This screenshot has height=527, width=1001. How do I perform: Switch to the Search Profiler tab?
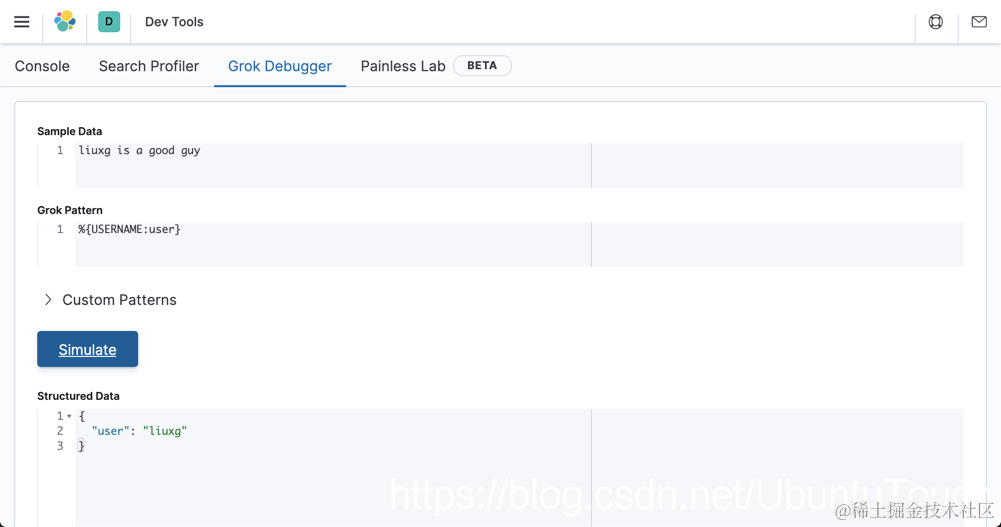[149, 66]
